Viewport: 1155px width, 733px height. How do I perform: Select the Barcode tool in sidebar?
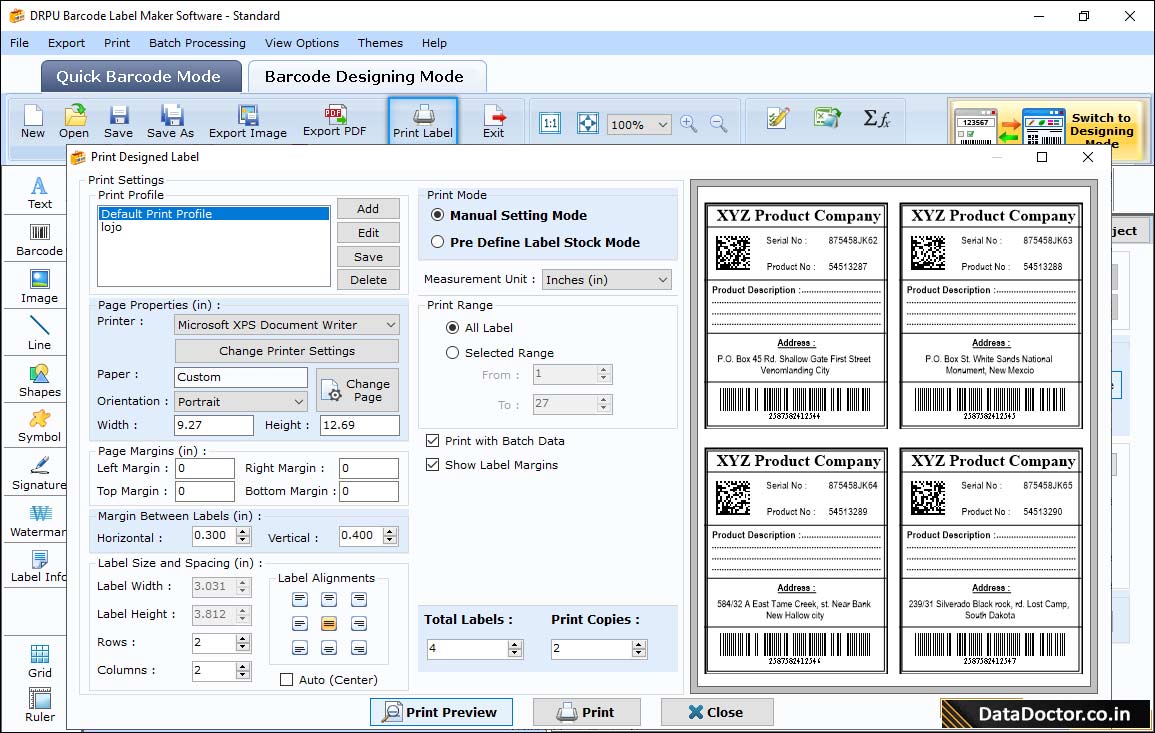coord(37,236)
